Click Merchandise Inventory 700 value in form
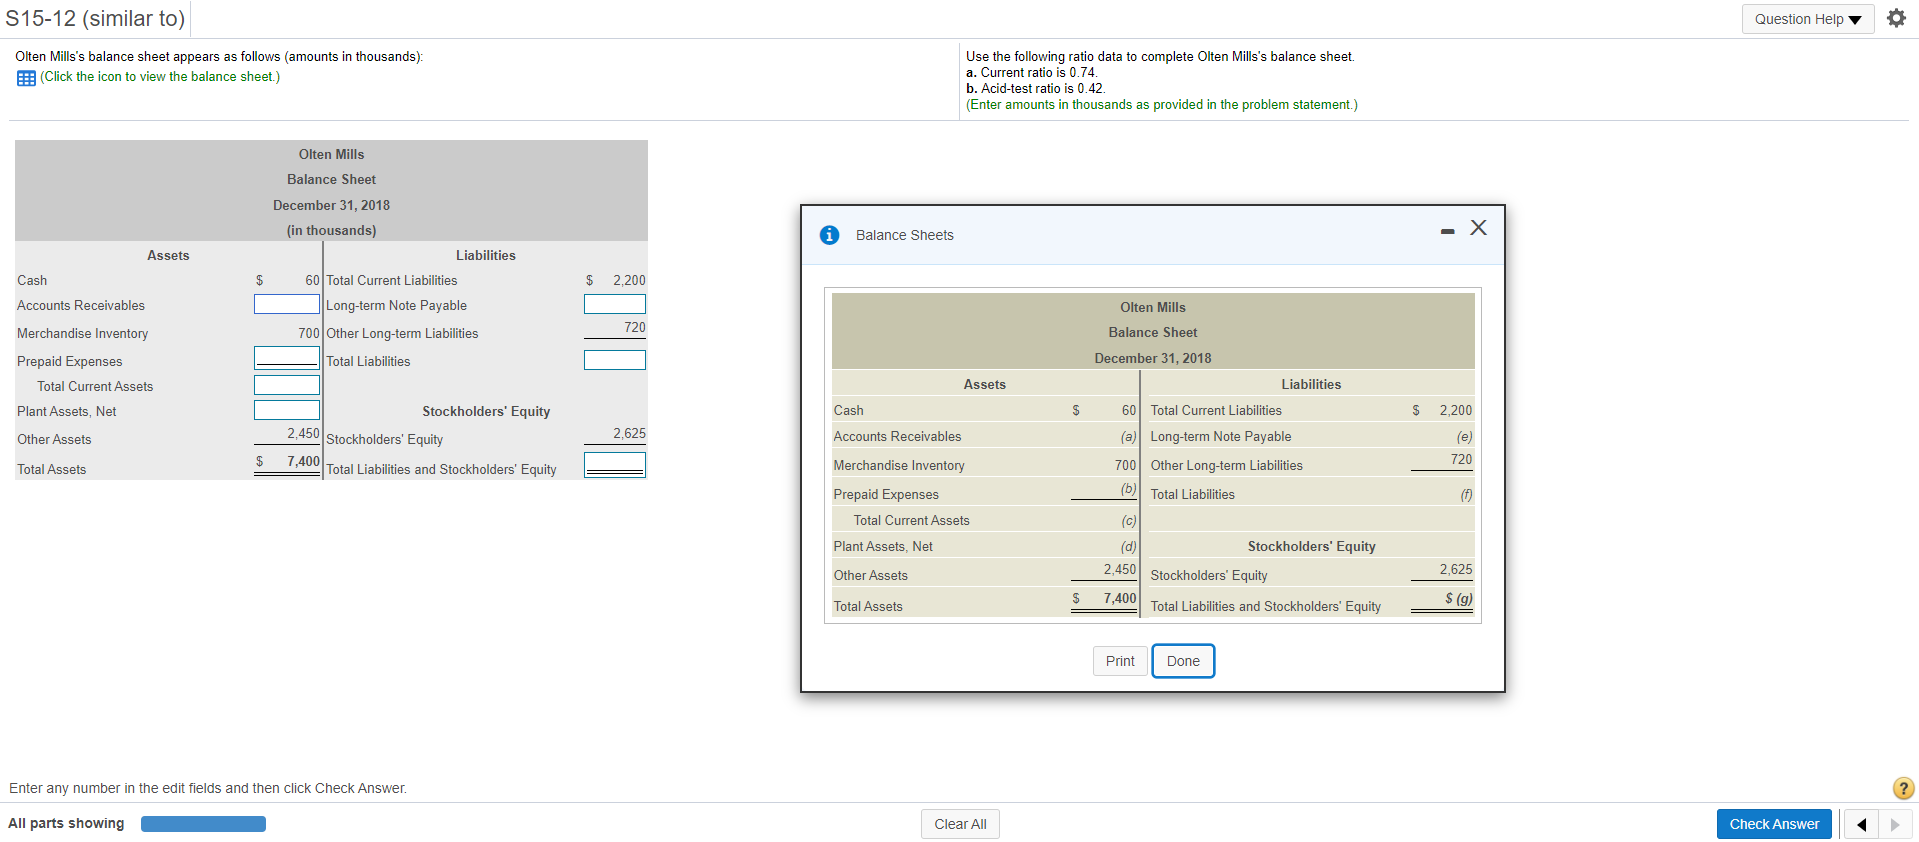The image size is (1919, 842). click(309, 333)
